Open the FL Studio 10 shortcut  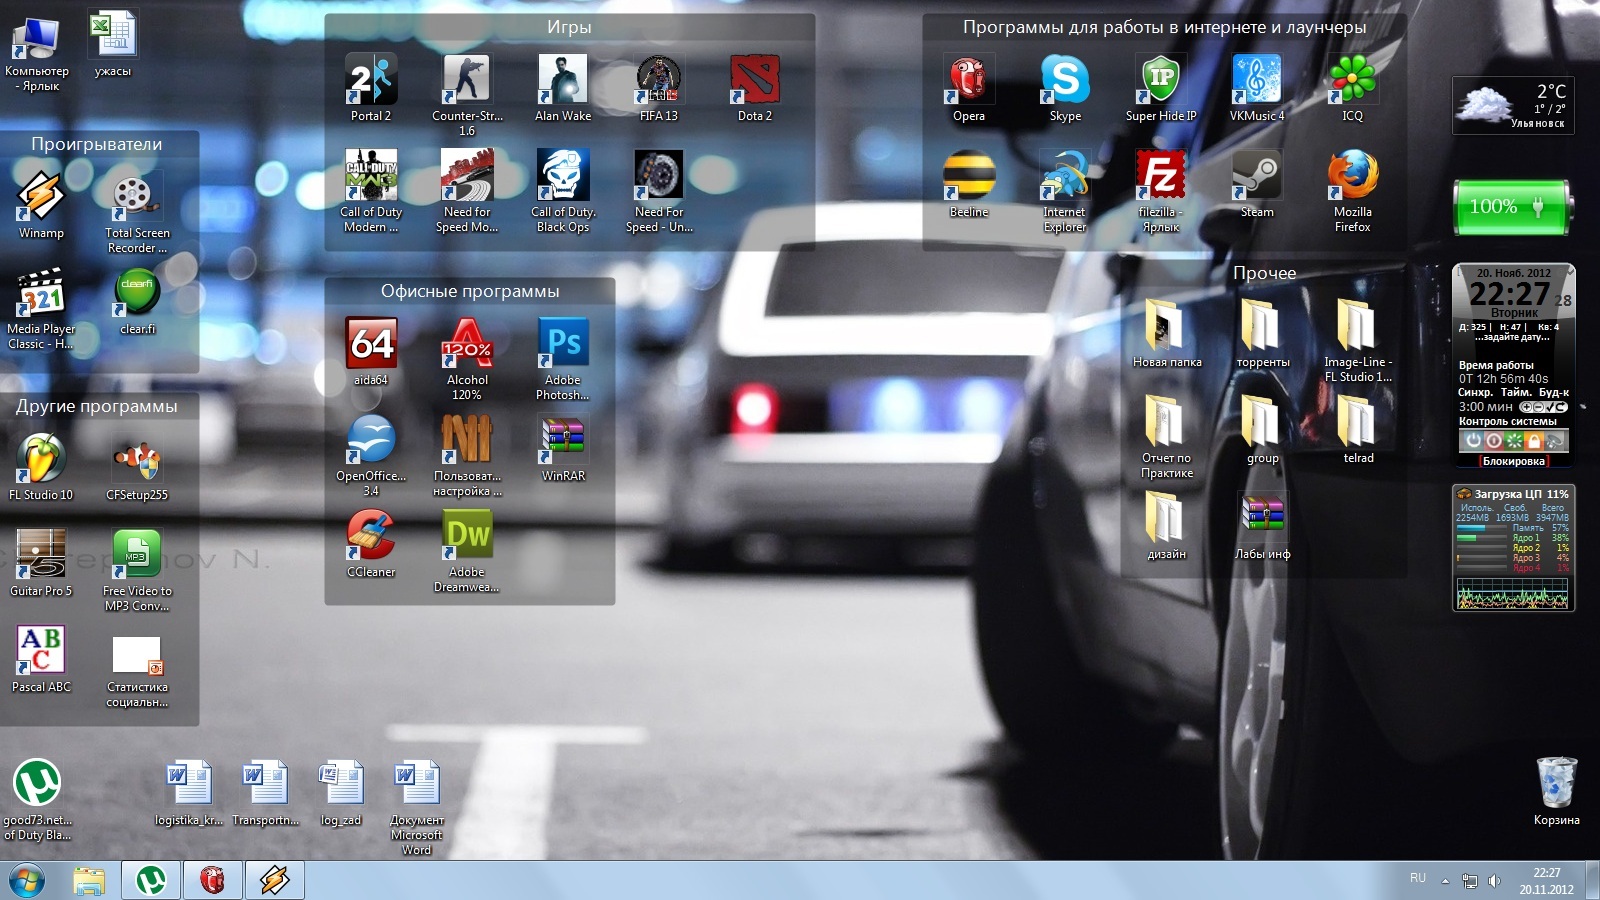pyautogui.click(x=41, y=460)
